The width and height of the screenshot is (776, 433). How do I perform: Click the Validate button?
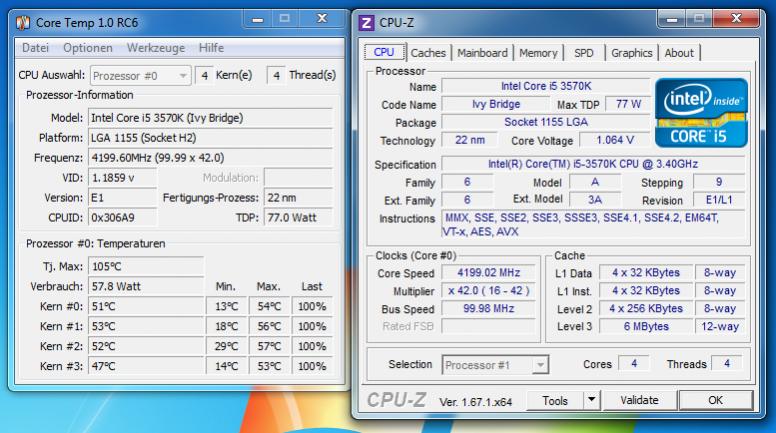click(x=639, y=400)
